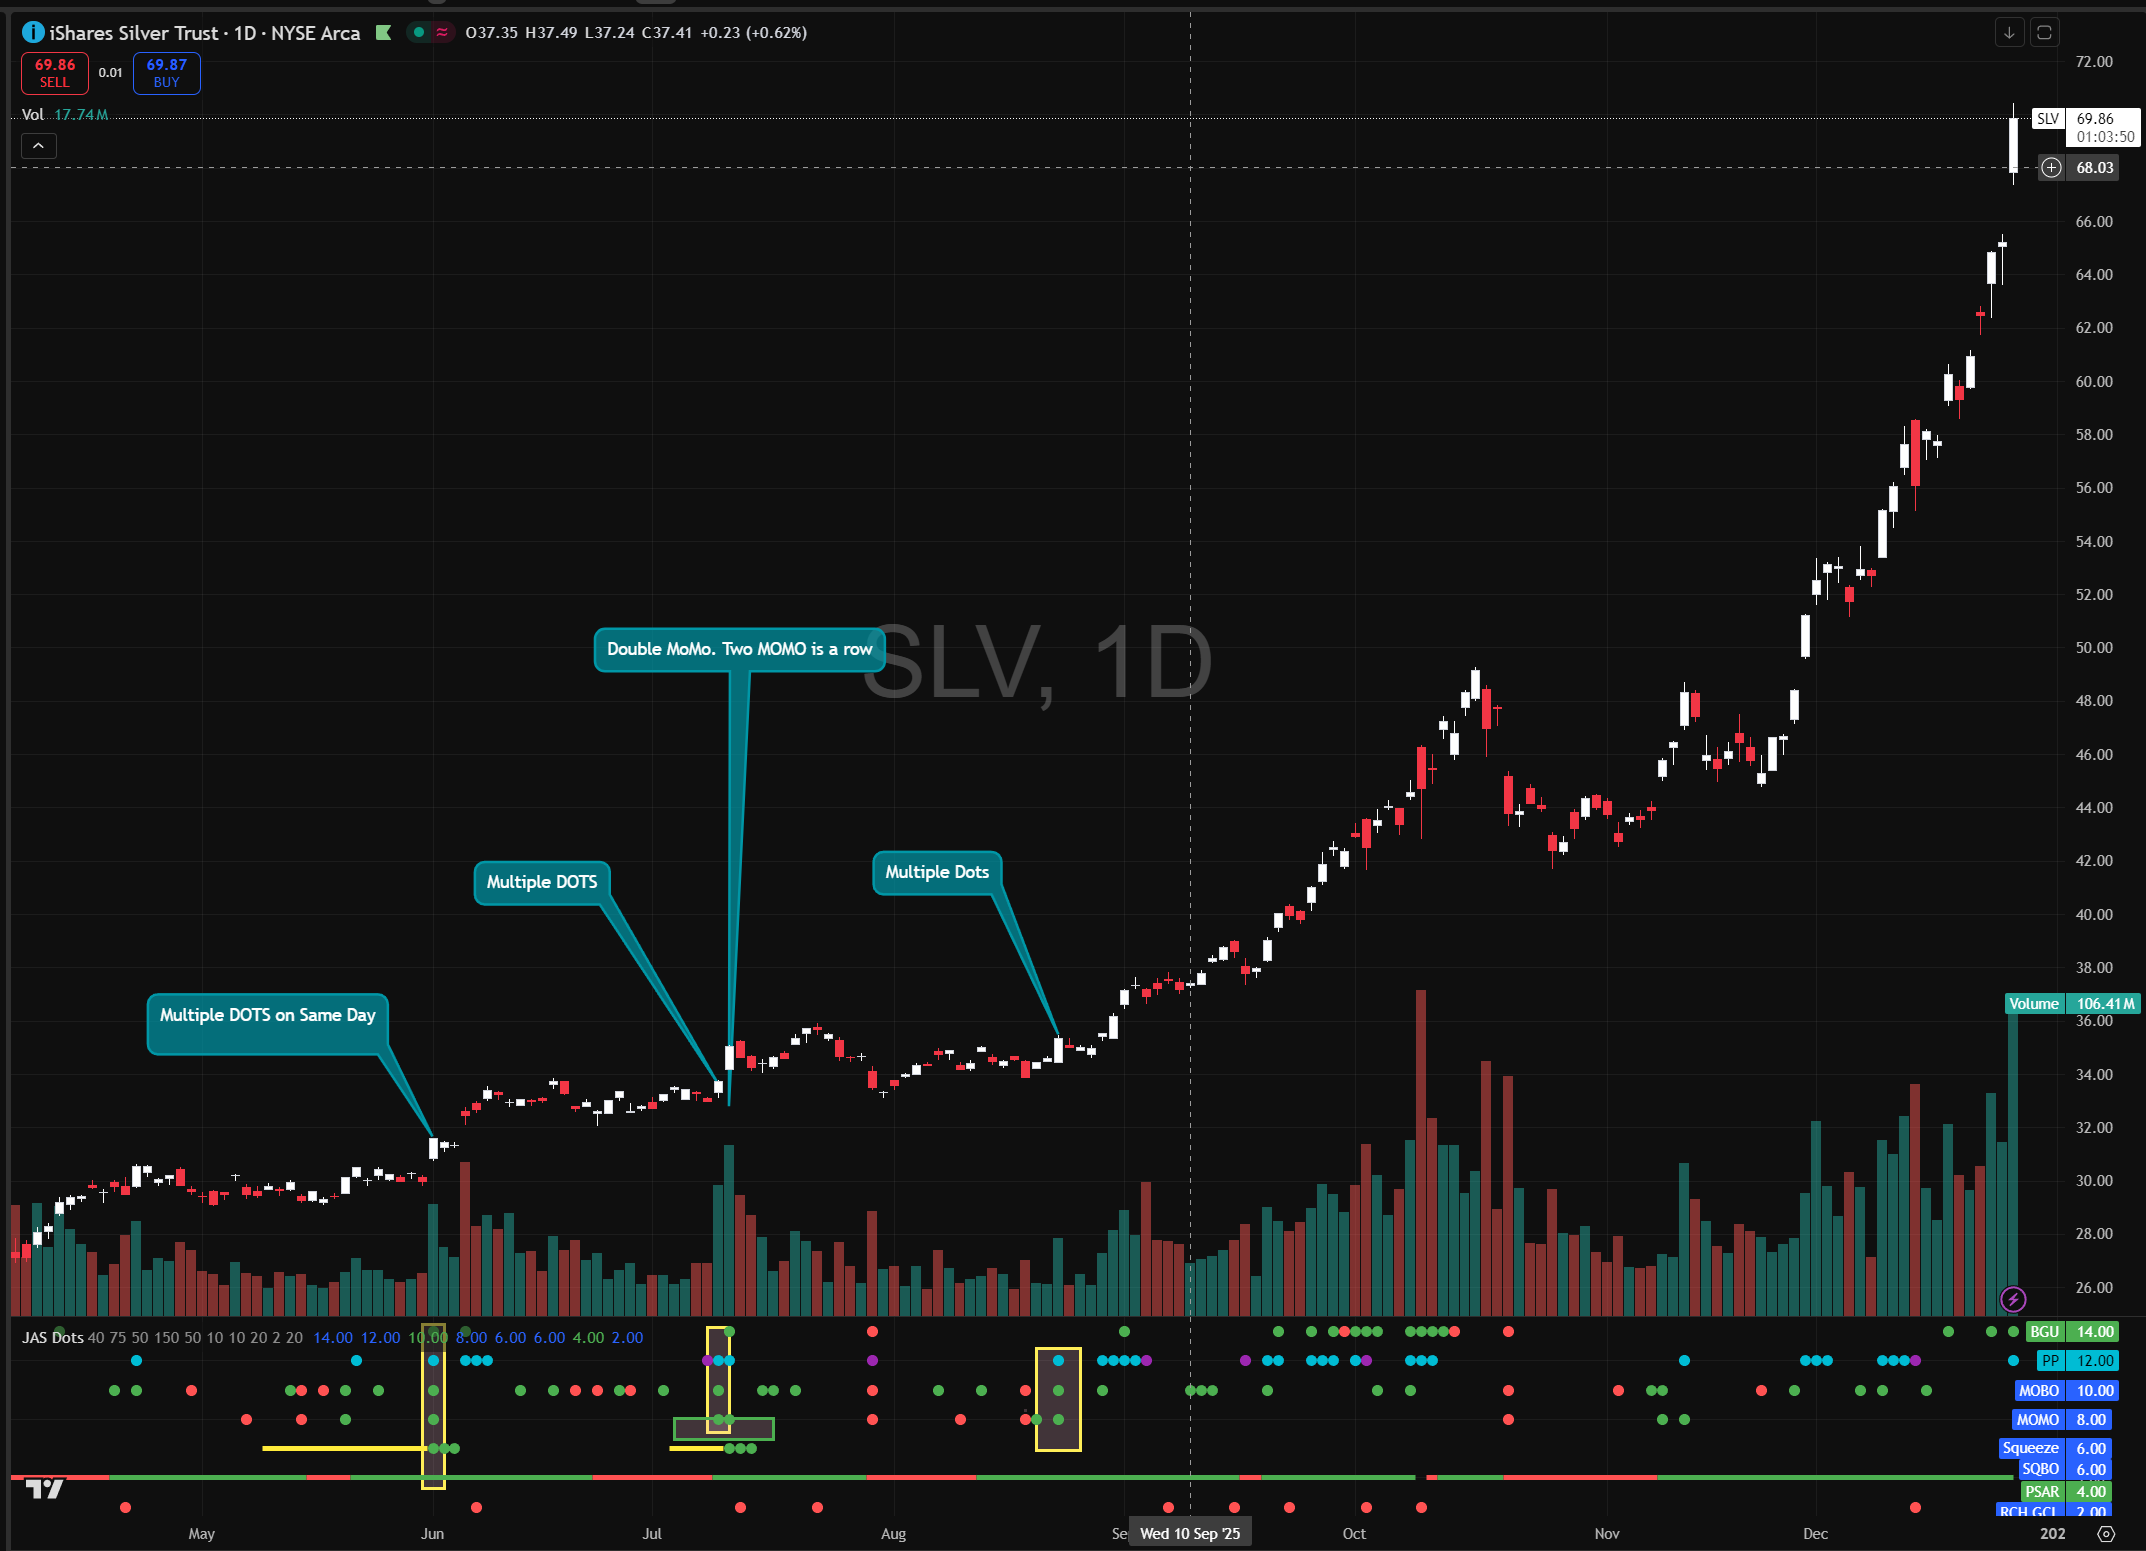Click the Wed 10 Sep '25 date marker
This screenshot has width=2146, height=1551.
point(1189,1532)
